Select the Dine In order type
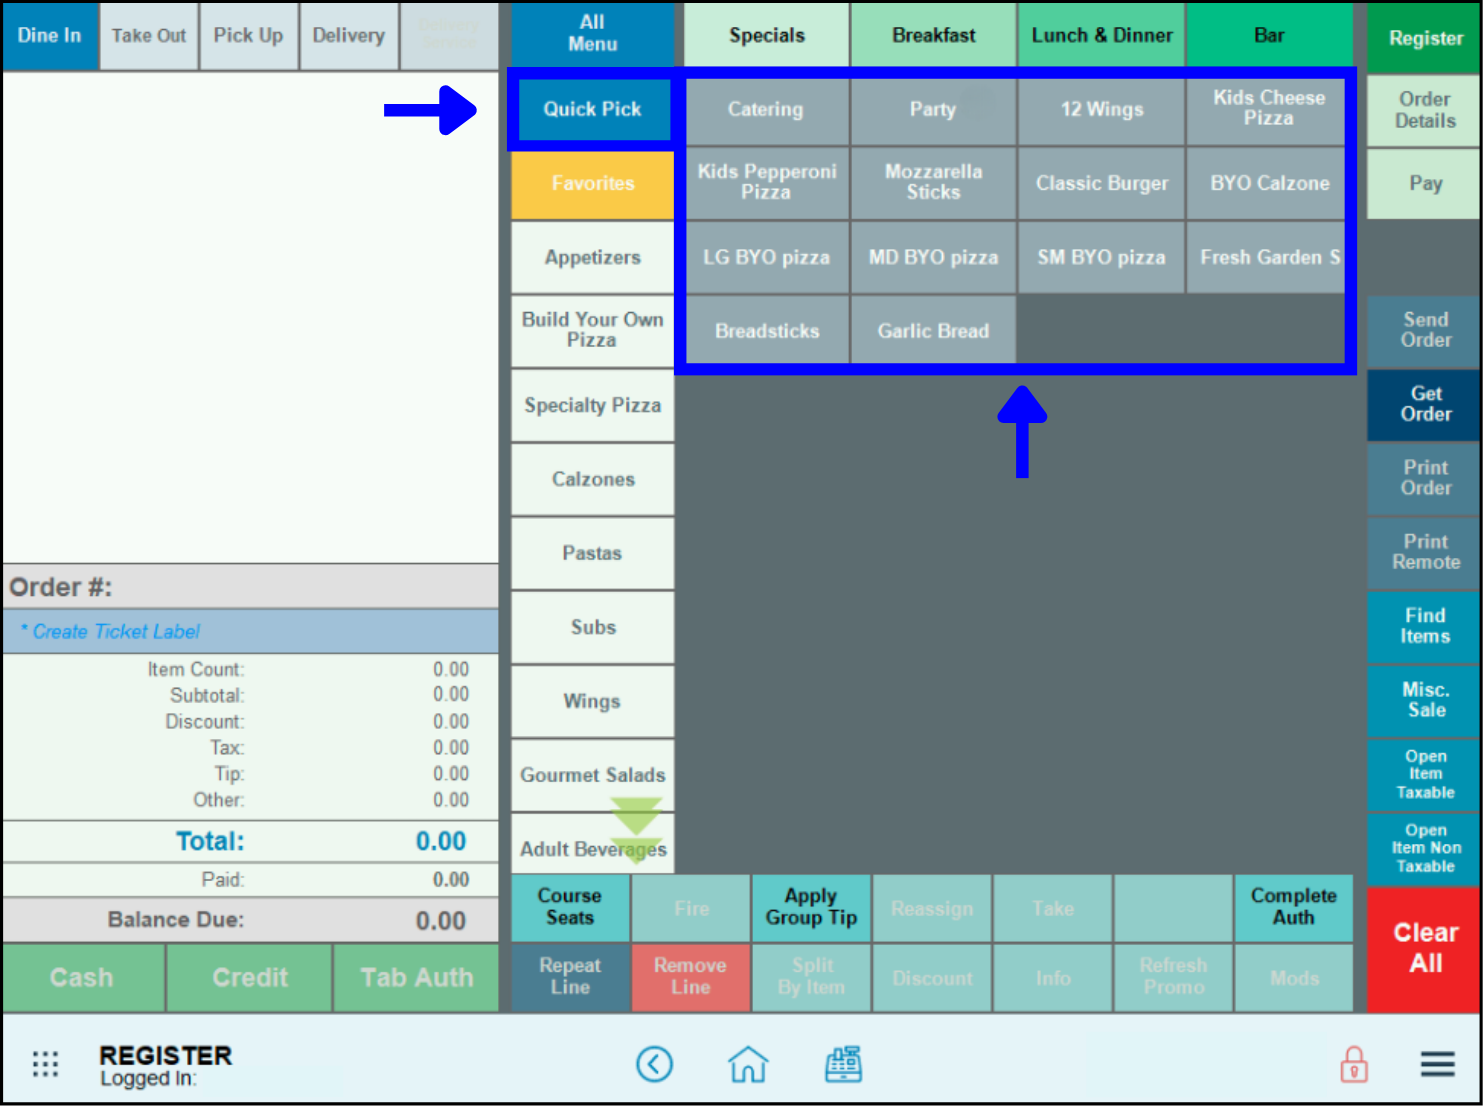The image size is (1484, 1106). pos(50,36)
